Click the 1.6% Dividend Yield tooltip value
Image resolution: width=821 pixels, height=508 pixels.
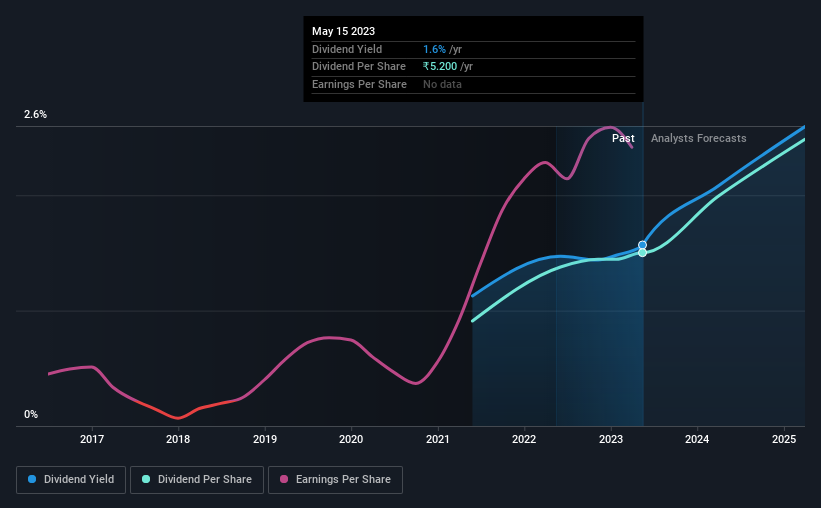point(435,49)
